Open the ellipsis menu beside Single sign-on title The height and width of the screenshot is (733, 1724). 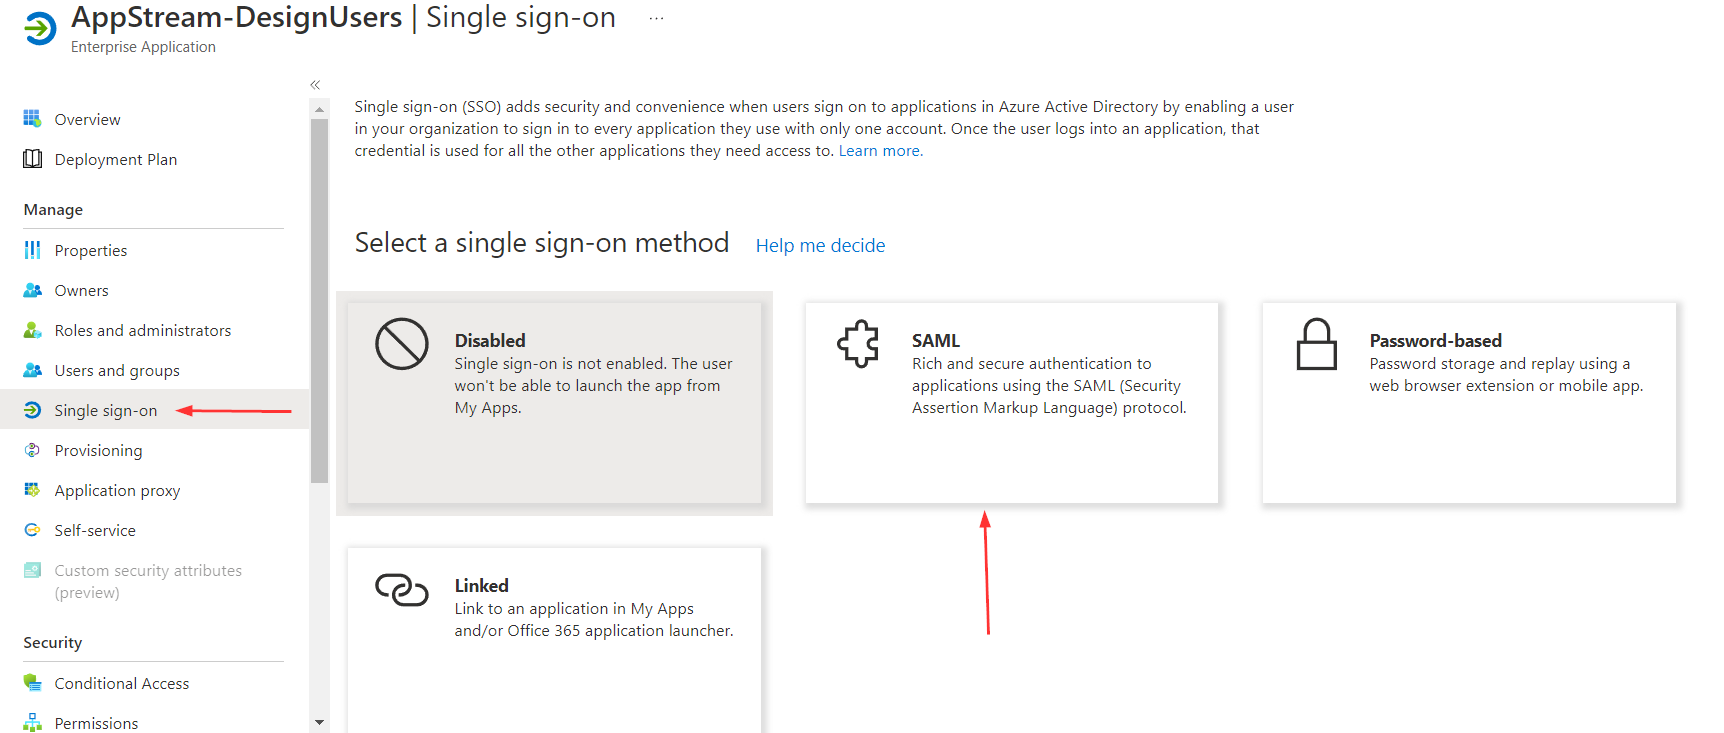tap(656, 17)
